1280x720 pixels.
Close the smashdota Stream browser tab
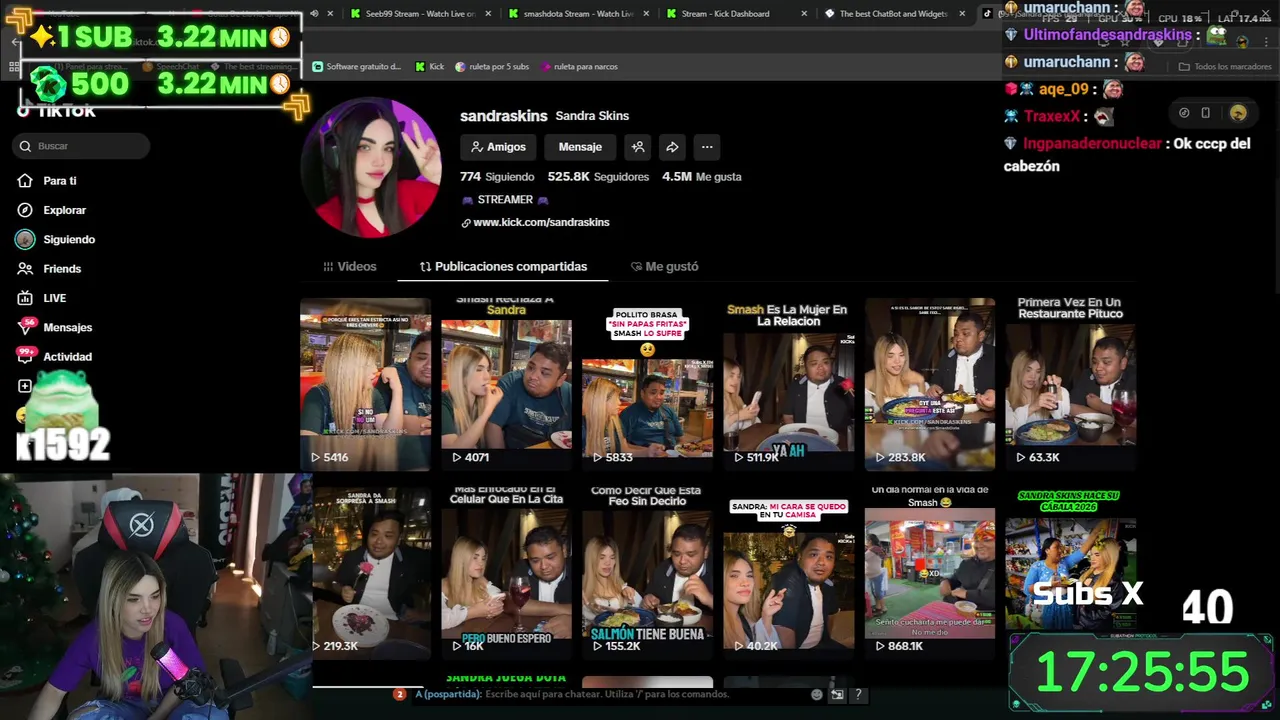point(644,14)
